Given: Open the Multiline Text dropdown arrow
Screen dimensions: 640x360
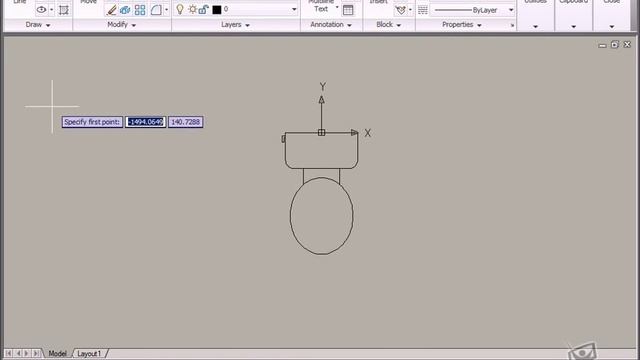Looking at the screenshot, I should (337, 7).
